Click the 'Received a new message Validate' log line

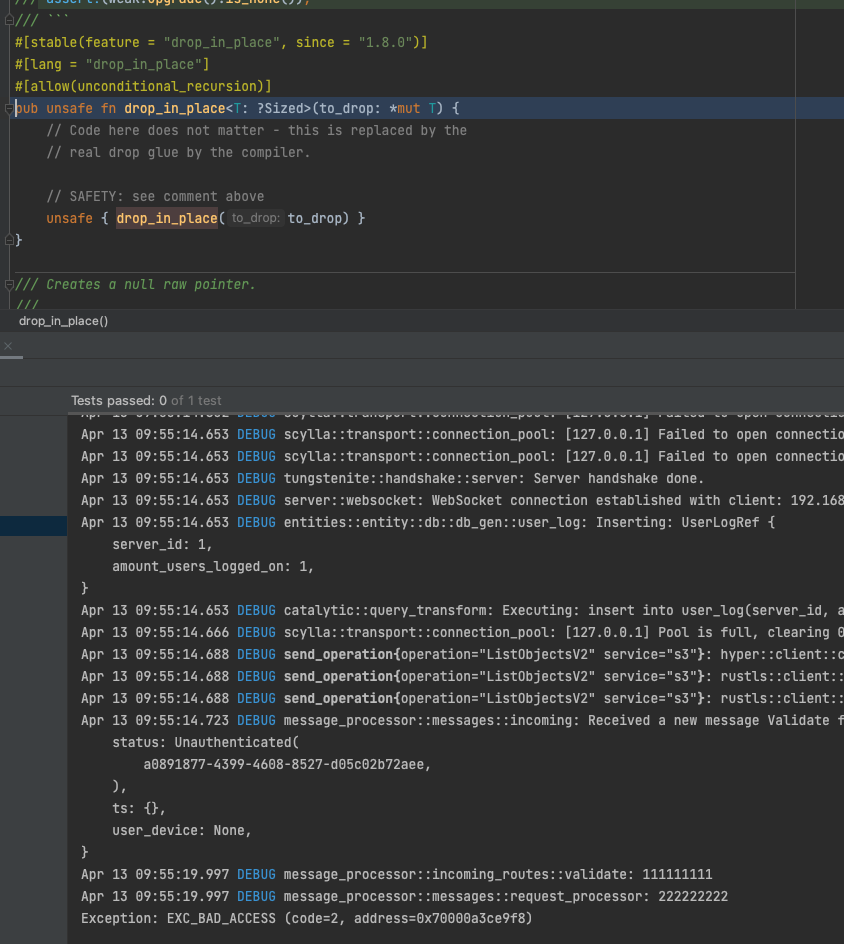[x=462, y=721]
